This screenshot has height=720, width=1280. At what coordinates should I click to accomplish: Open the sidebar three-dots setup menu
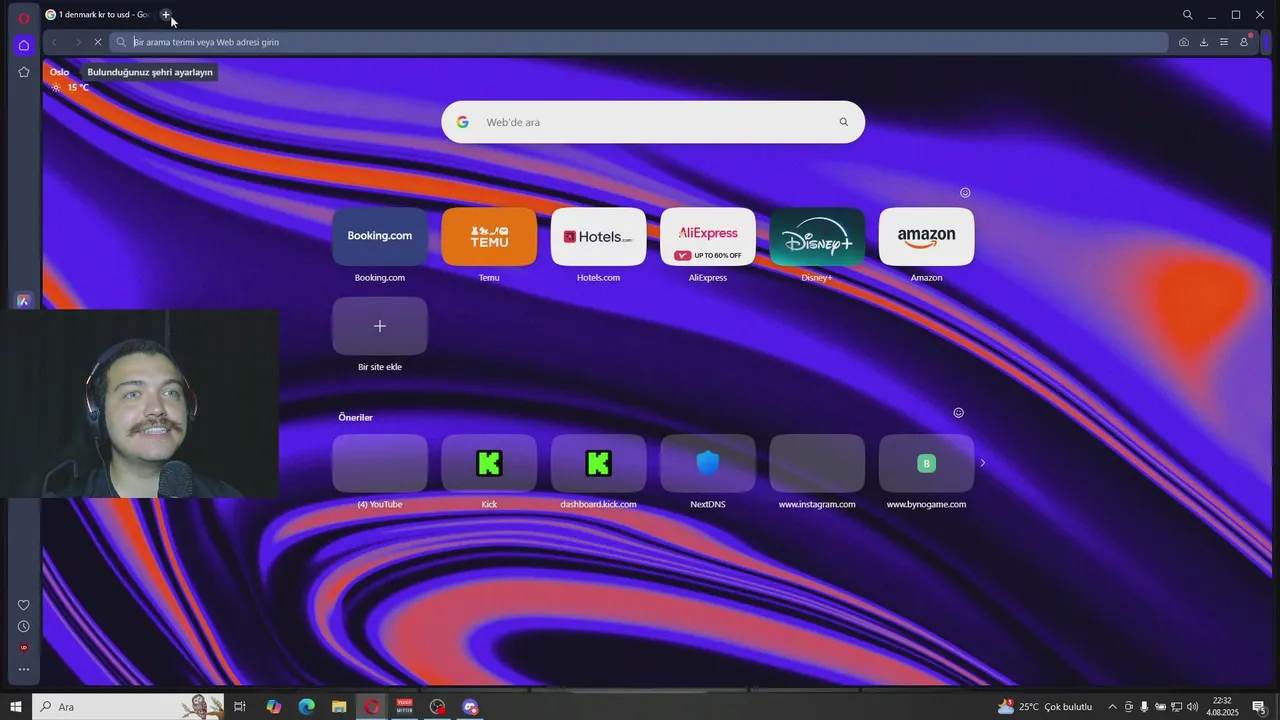(x=24, y=670)
